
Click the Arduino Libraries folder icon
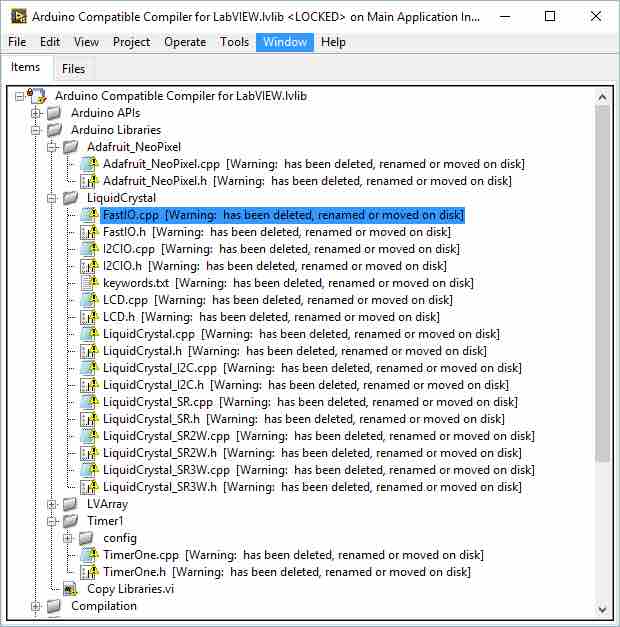click(54, 130)
